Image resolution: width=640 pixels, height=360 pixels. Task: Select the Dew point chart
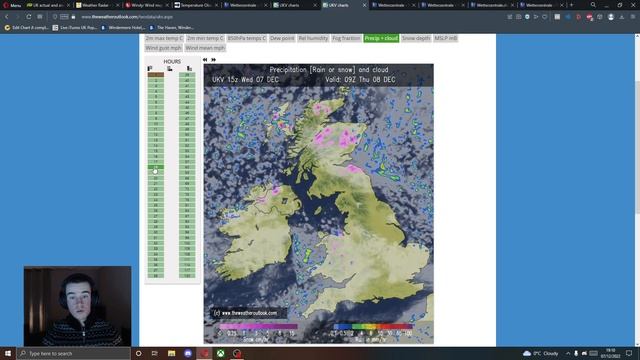tap(282, 38)
